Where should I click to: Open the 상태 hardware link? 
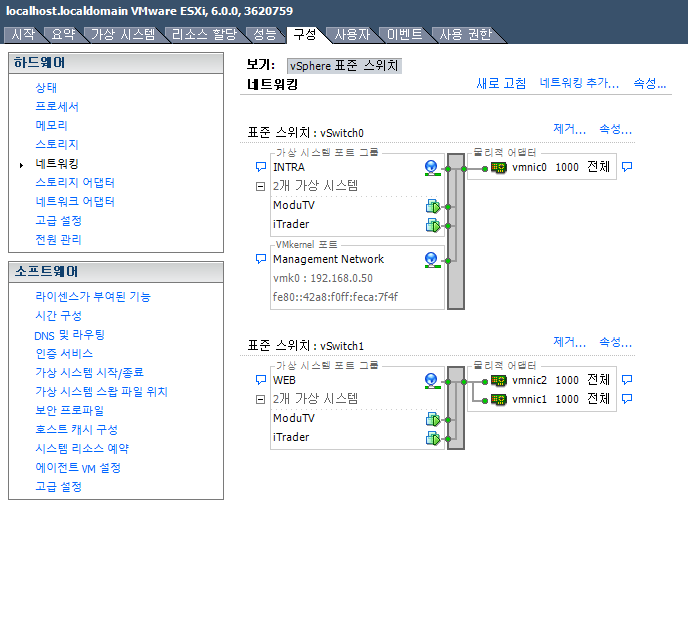click(46, 88)
